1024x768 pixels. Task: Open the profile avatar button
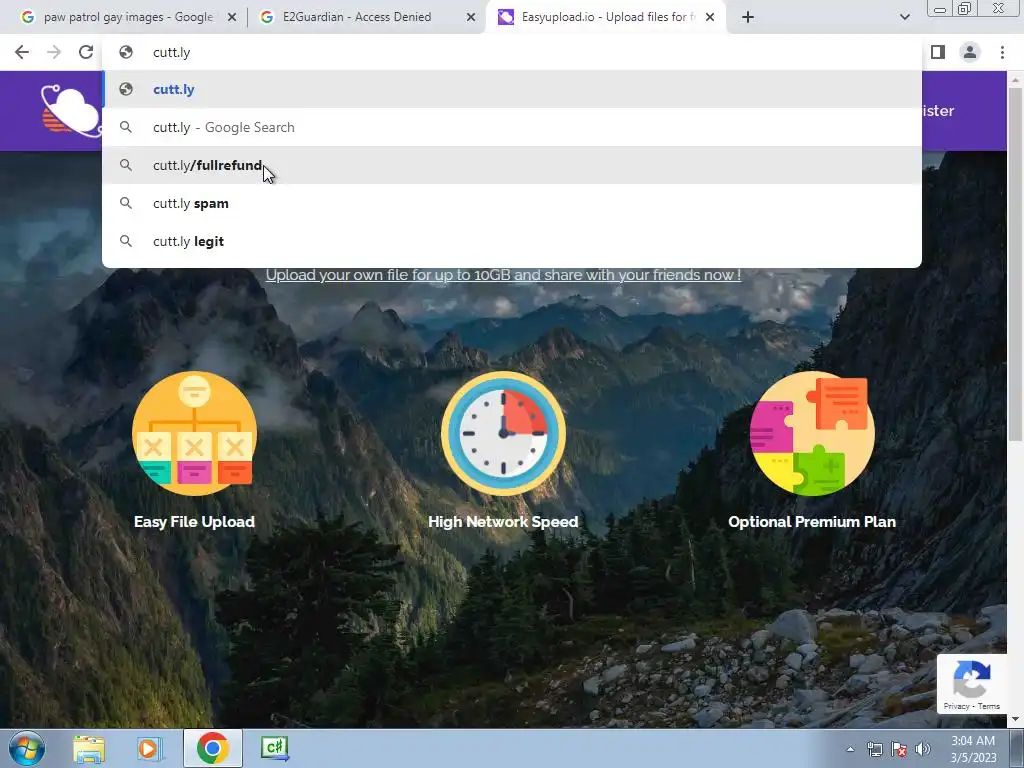point(970,52)
